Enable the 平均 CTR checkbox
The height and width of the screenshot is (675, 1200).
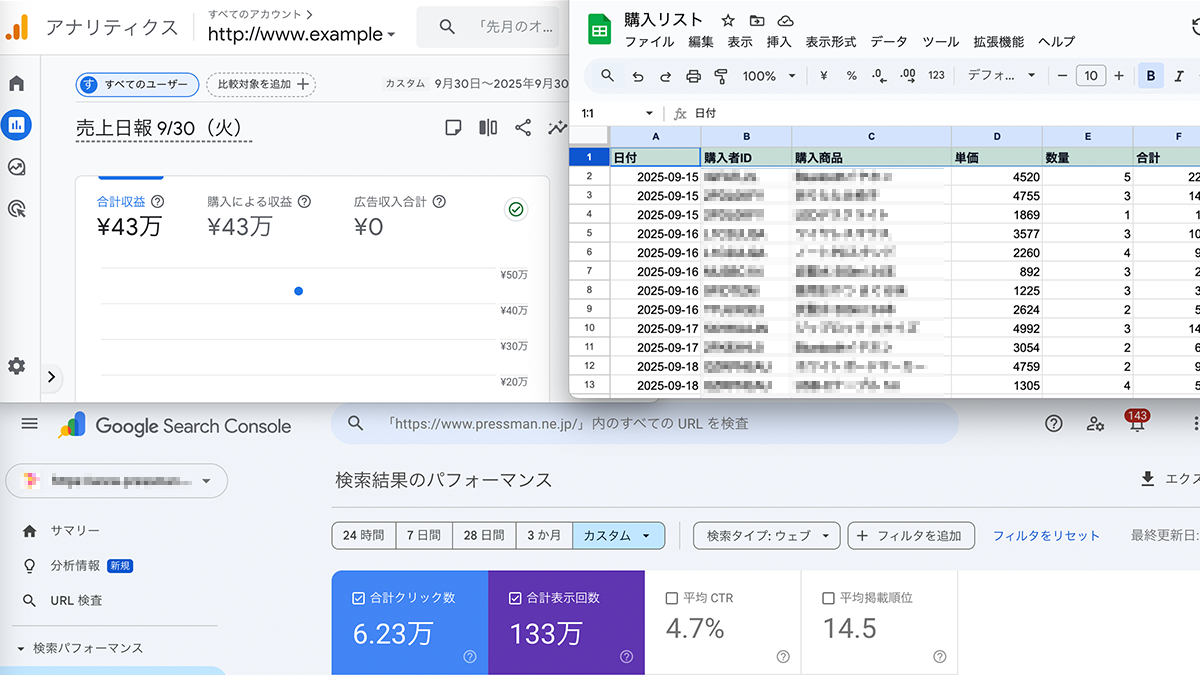672,598
